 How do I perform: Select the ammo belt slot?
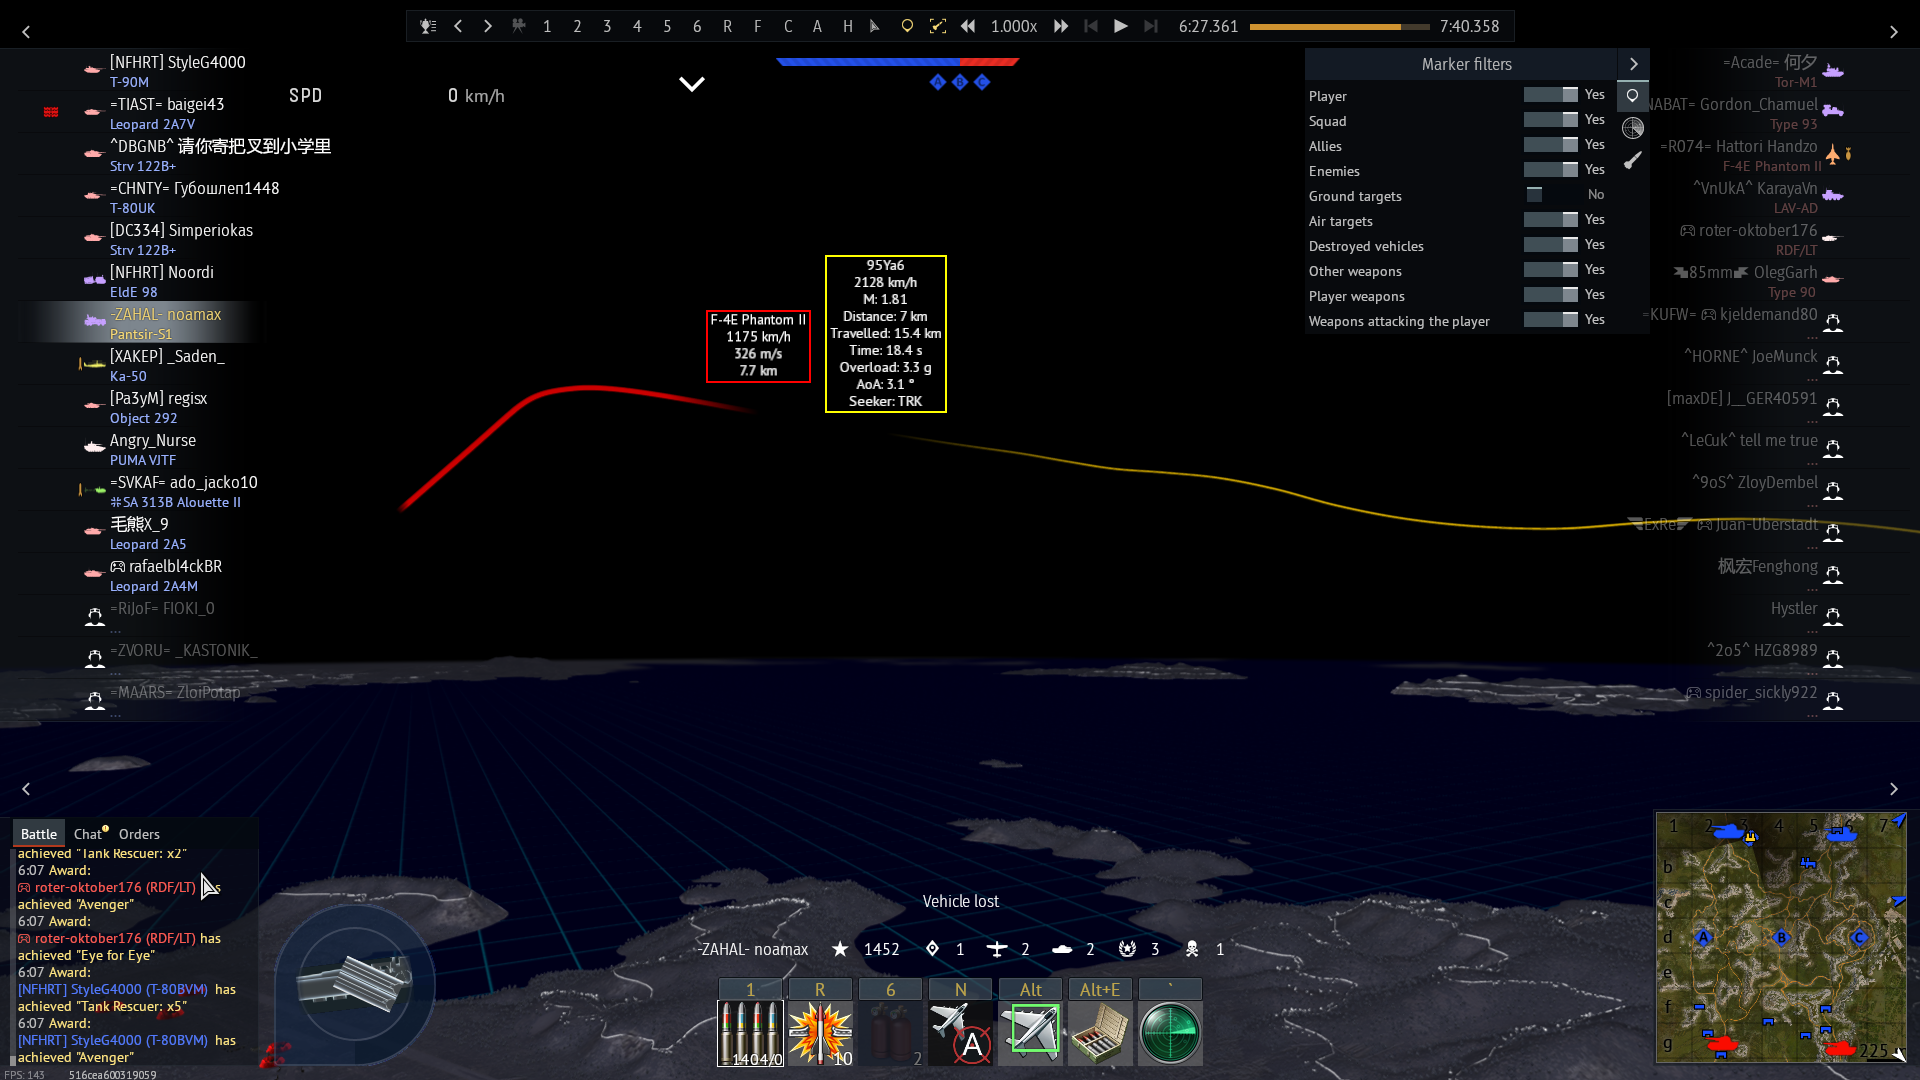pyautogui.click(x=750, y=1033)
